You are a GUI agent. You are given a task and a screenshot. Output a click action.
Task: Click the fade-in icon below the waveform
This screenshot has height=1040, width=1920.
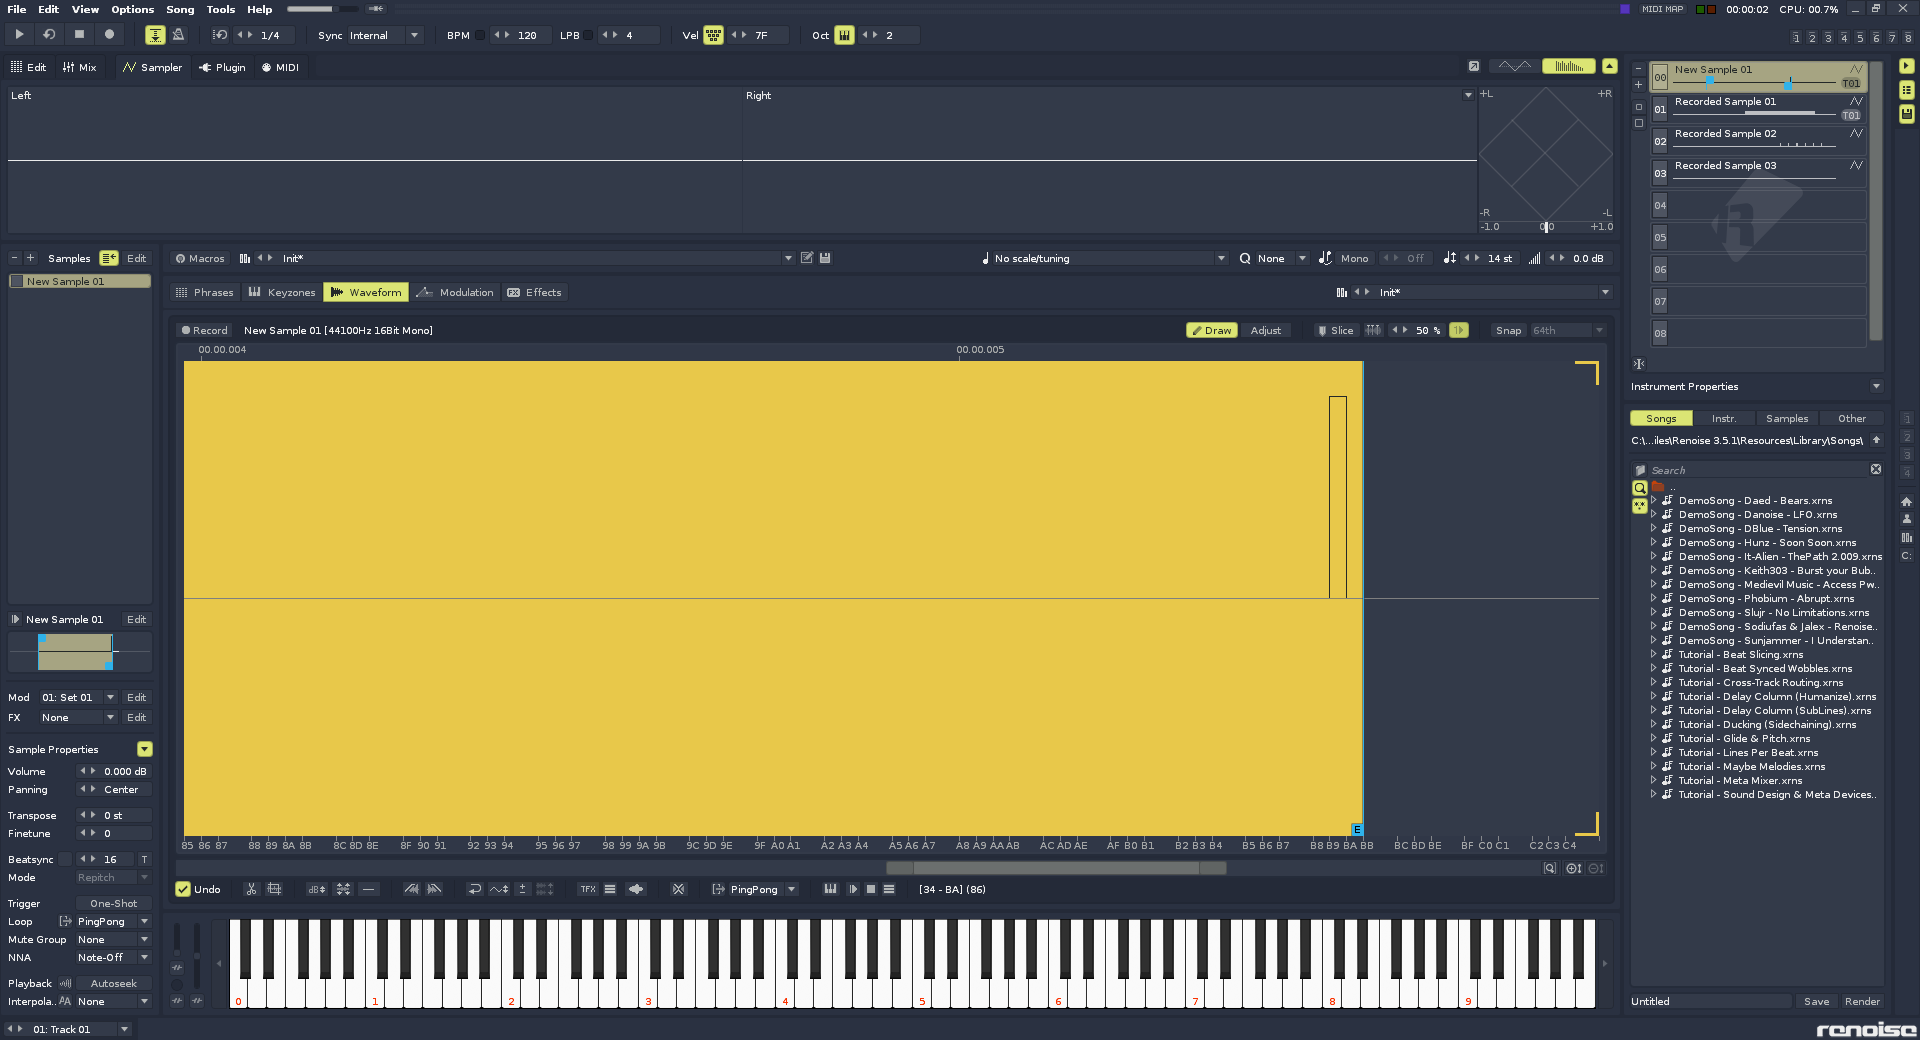pos(411,889)
